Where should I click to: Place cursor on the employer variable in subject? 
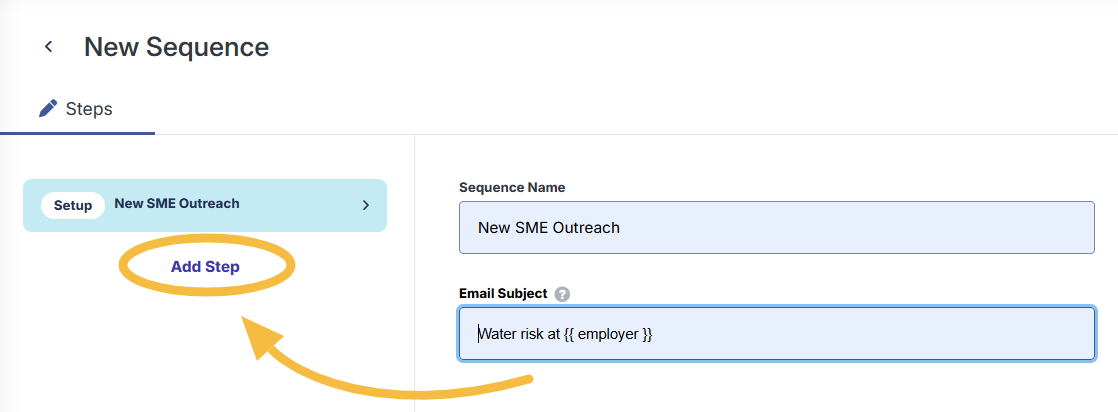pos(608,335)
